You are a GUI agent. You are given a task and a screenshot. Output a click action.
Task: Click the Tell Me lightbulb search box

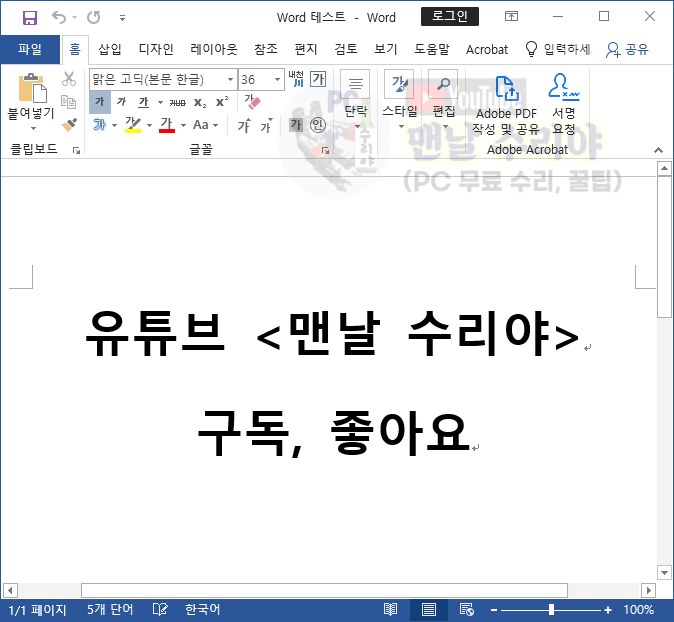click(x=558, y=49)
